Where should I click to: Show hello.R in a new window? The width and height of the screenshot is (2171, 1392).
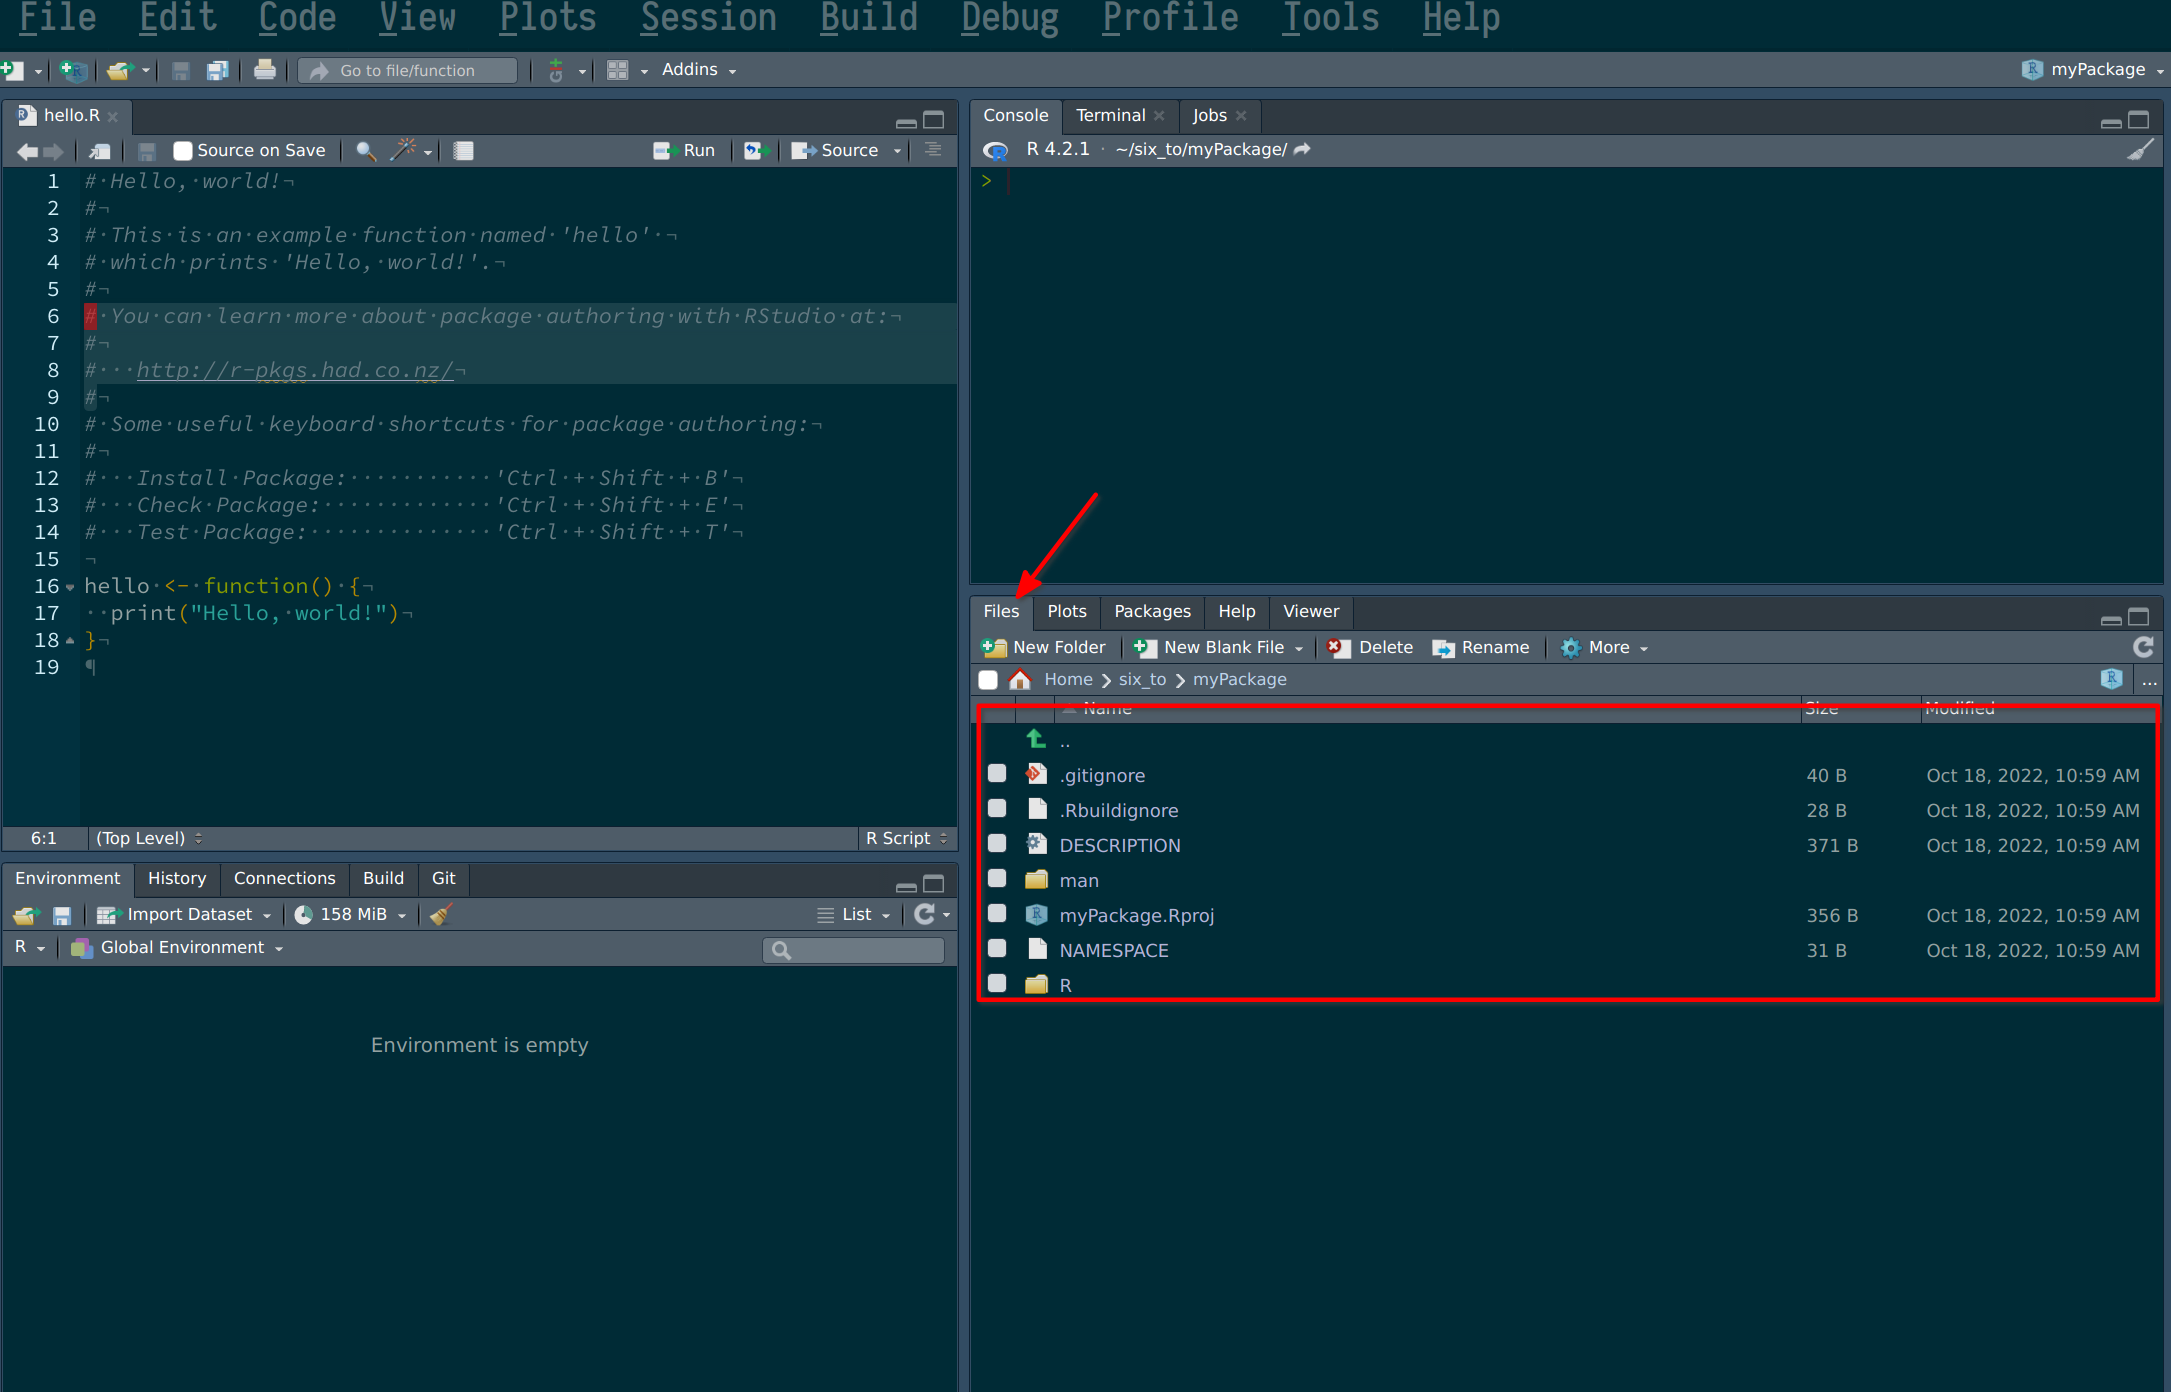[x=100, y=151]
